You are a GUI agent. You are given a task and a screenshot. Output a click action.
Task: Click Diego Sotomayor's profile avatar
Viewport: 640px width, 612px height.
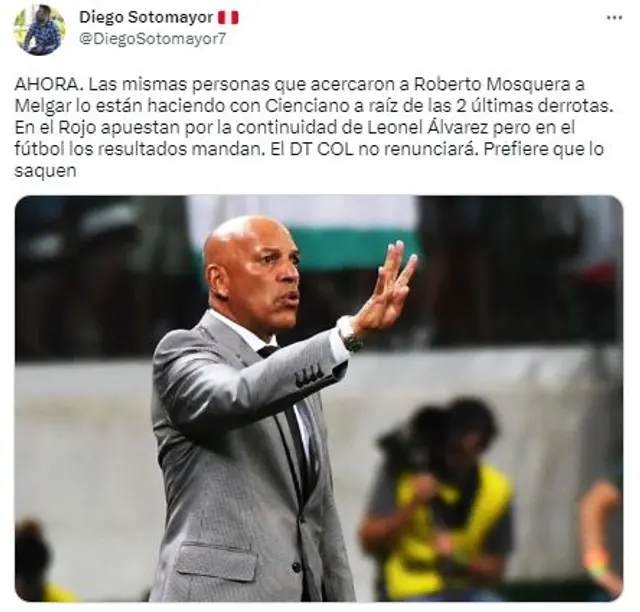pyautogui.click(x=40, y=30)
